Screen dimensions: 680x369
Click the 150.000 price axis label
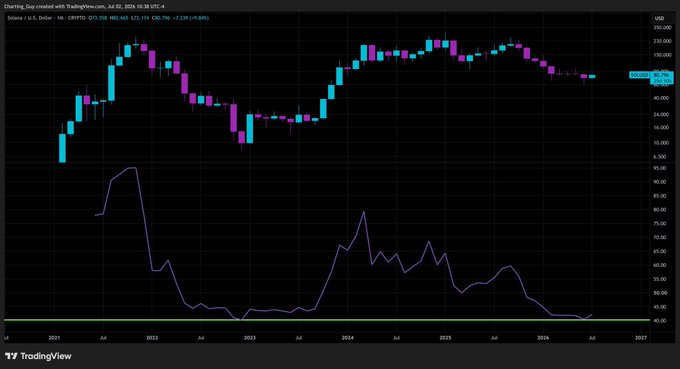click(x=662, y=55)
